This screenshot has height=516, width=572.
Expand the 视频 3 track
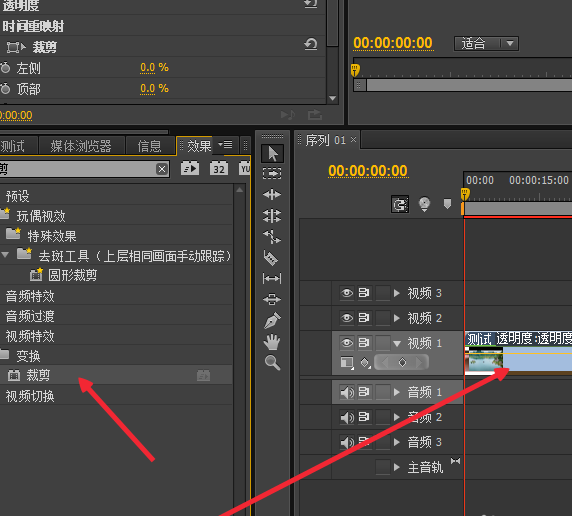(x=397, y=293)
